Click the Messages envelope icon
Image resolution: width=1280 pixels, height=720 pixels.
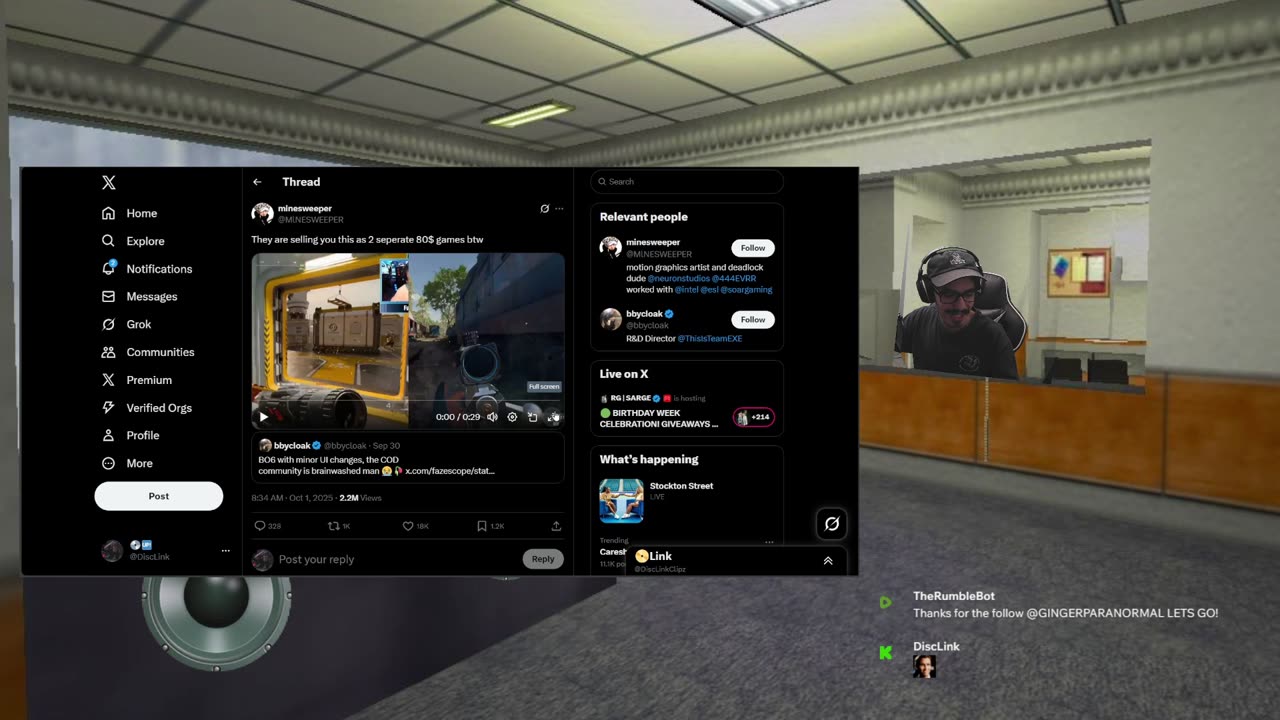108,297
